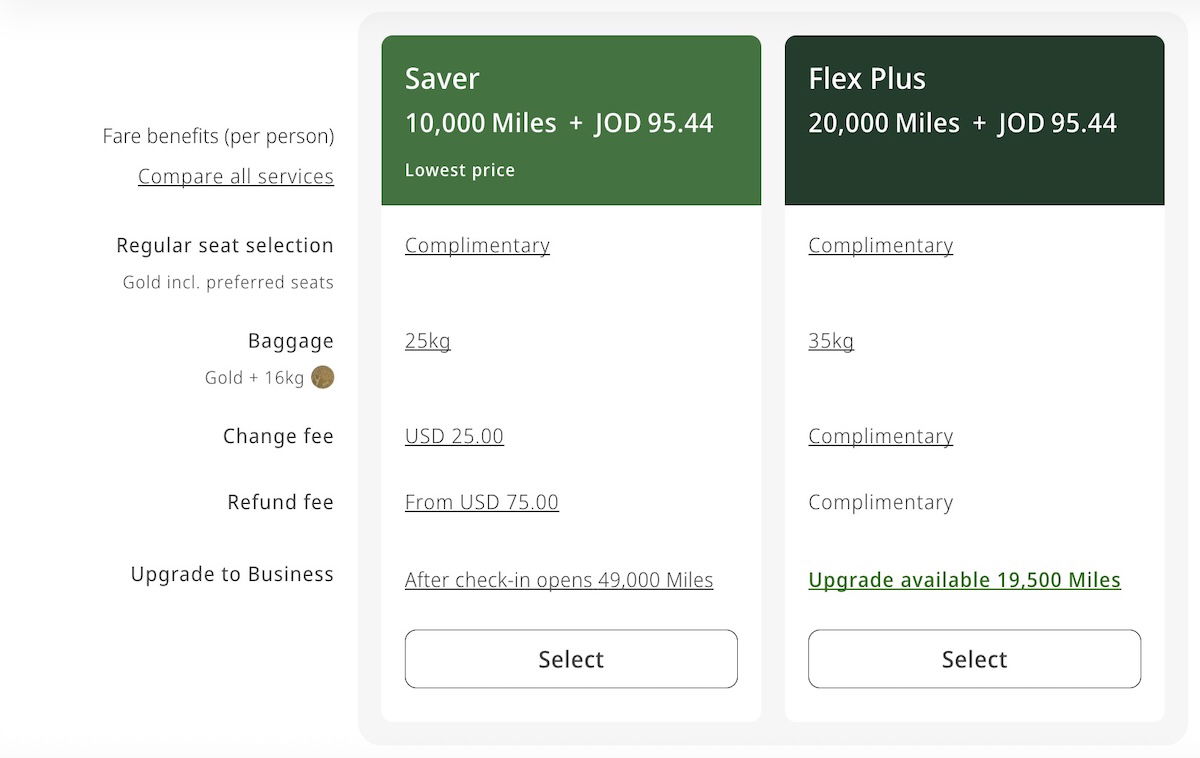1200x758 pixels.
Task: Click the Gold + 16kg baggage note
Action: [x=254, y=378]
